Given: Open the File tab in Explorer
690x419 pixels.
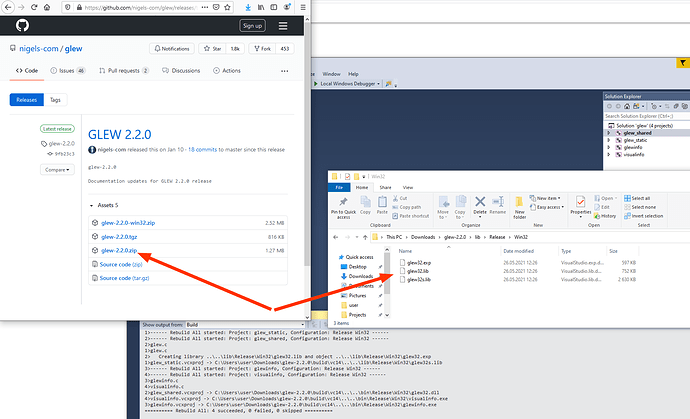Looking at the screenshot, I should (x=339, y=187).
